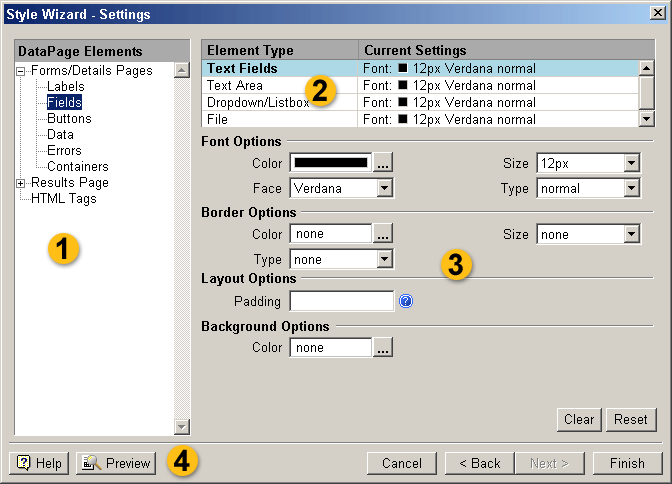Open the Font Face dropdown showing Verdana
The image size is (672, 484).
342,188
